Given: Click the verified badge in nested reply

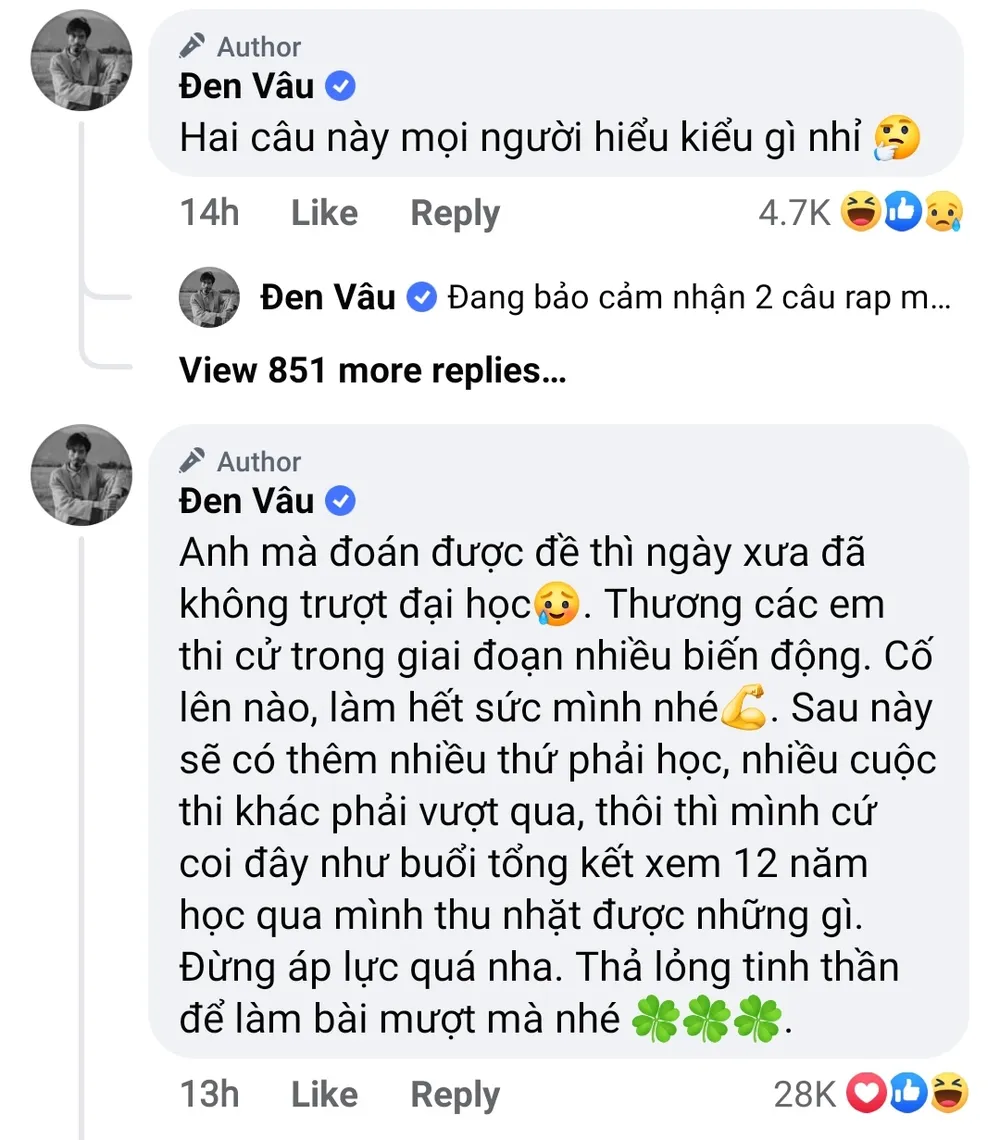Looking at the screenshot, I should pos(423,297).
